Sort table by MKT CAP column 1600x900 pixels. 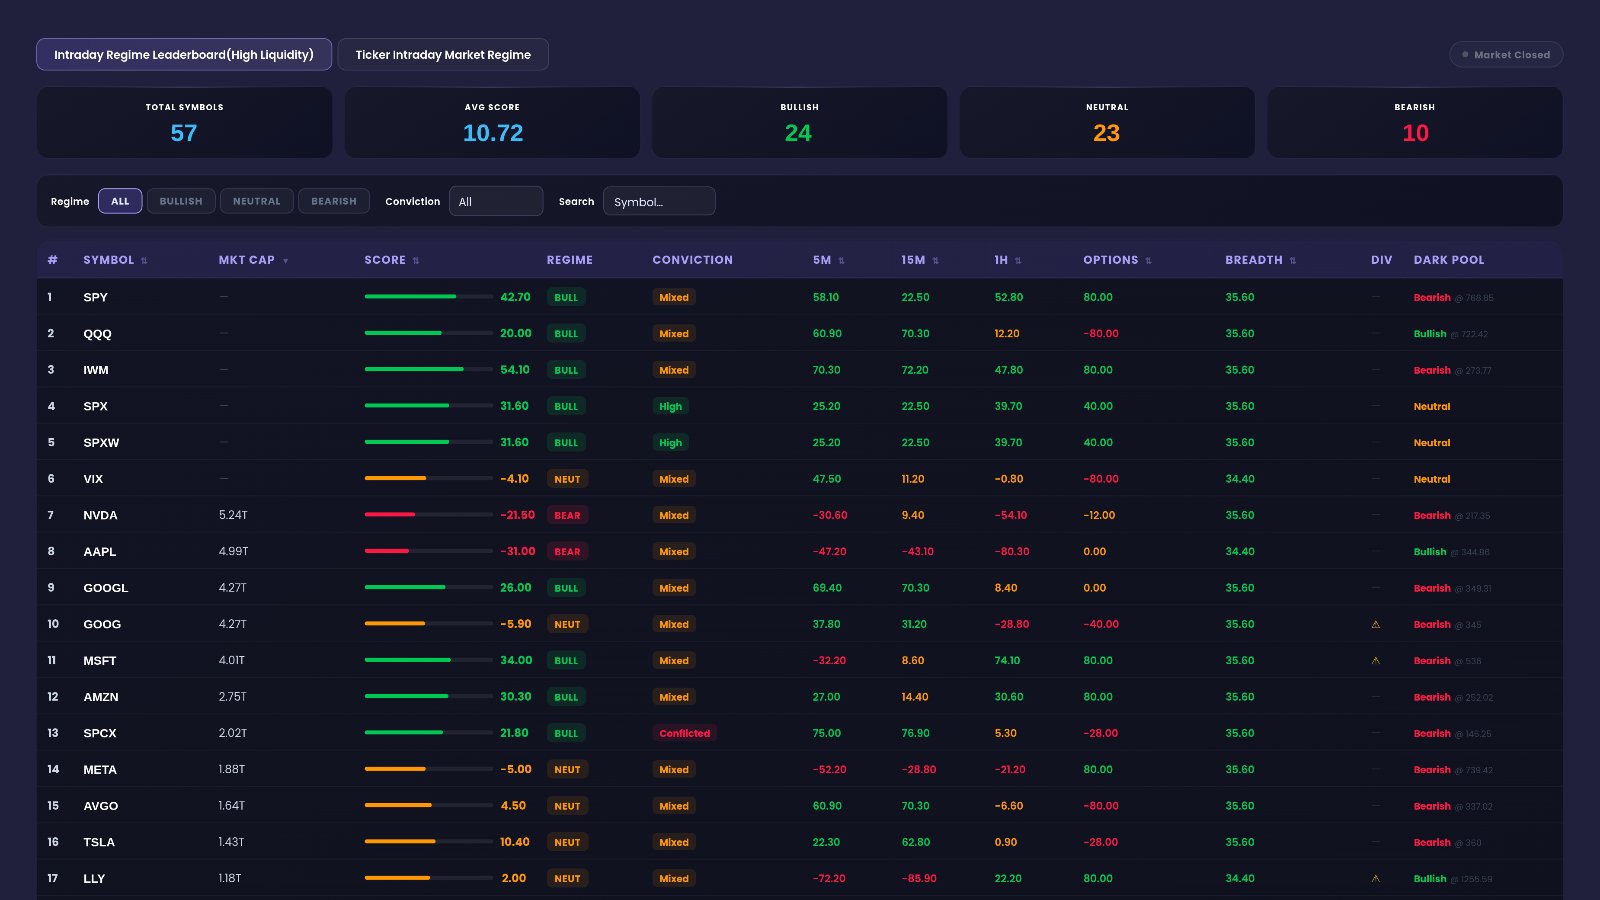(x=253, y=260)
